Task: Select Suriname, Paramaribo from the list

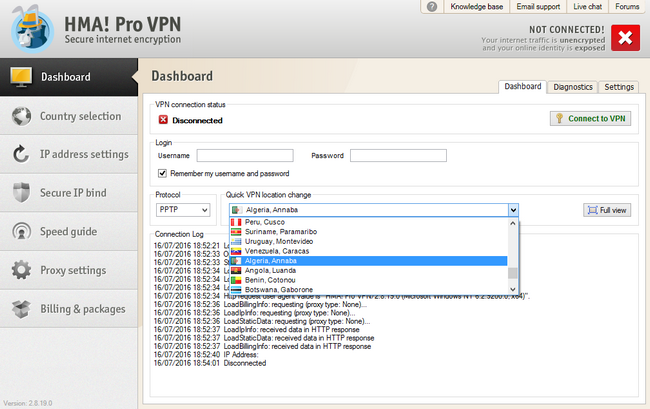Action: 368,232
